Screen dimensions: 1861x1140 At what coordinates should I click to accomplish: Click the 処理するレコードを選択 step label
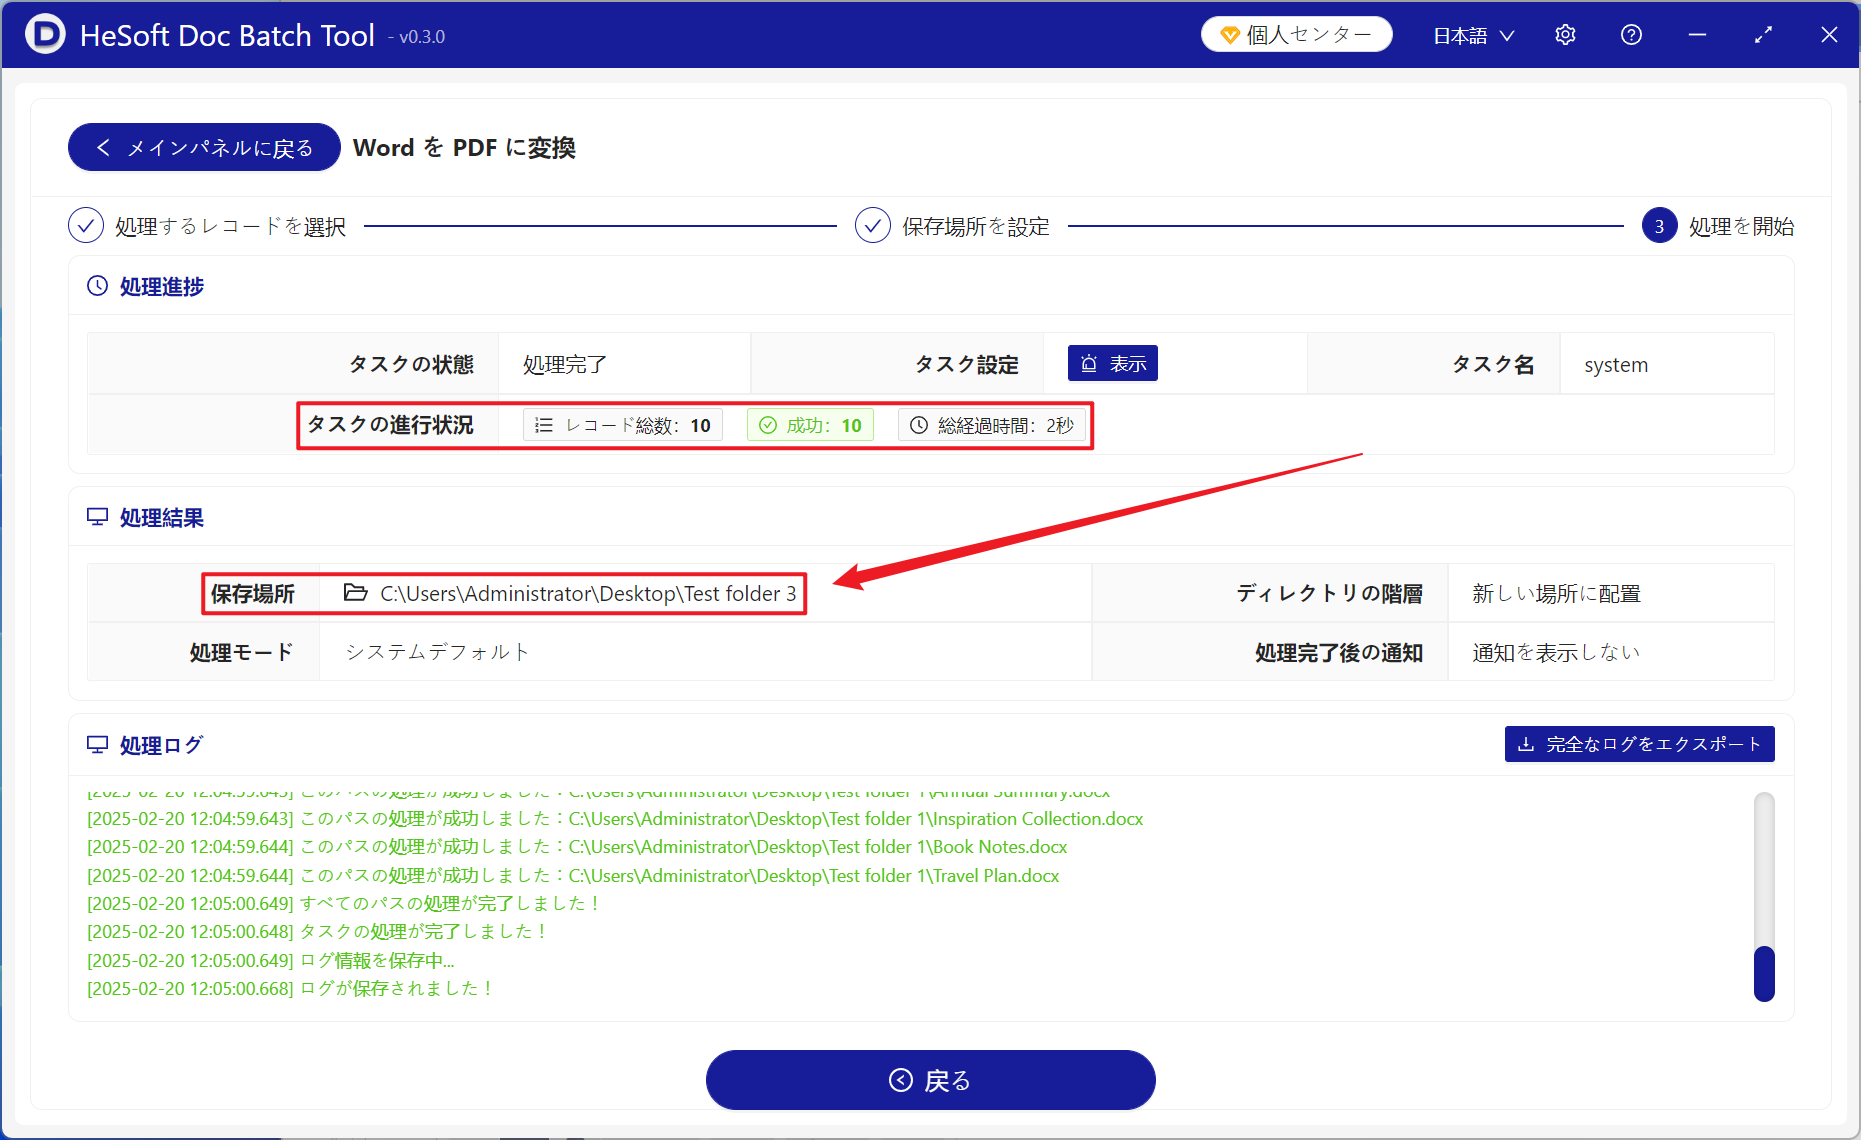230,227
